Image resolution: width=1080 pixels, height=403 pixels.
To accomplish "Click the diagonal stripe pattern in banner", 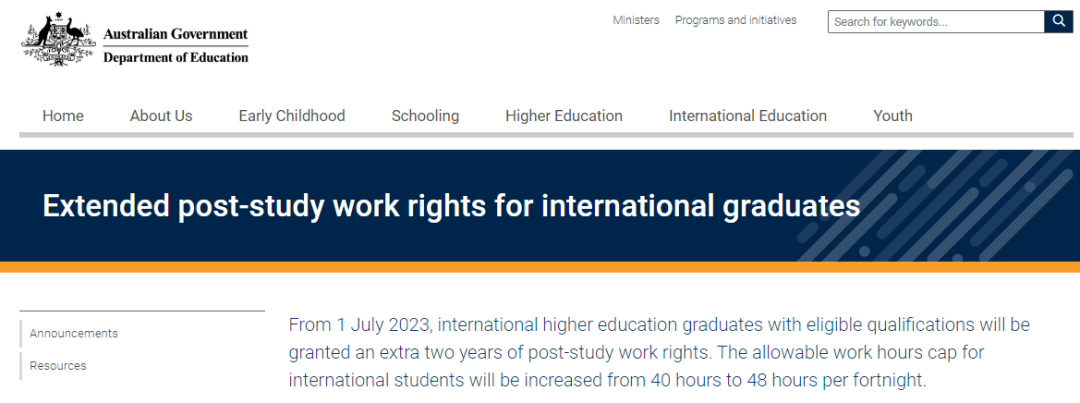I will click(937, 207).
